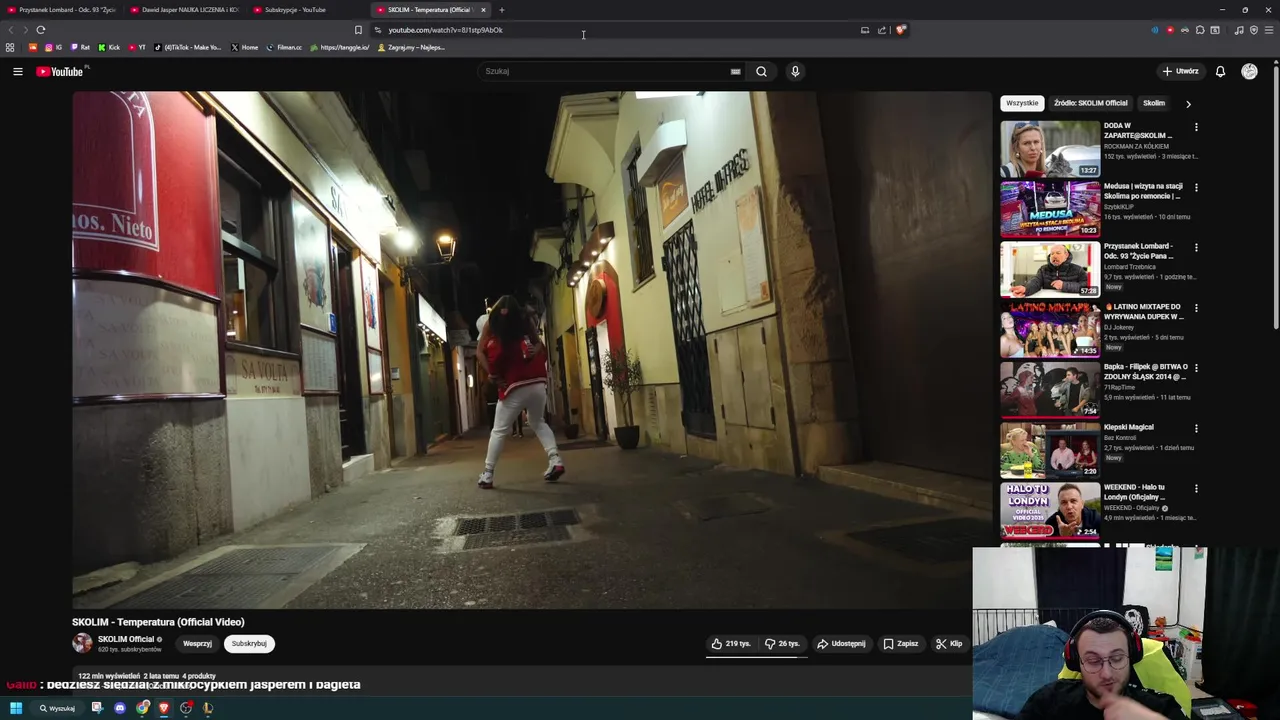Open Chrome from the taskbar
The height and width of the screenshot is (720, 1280).
143,708
